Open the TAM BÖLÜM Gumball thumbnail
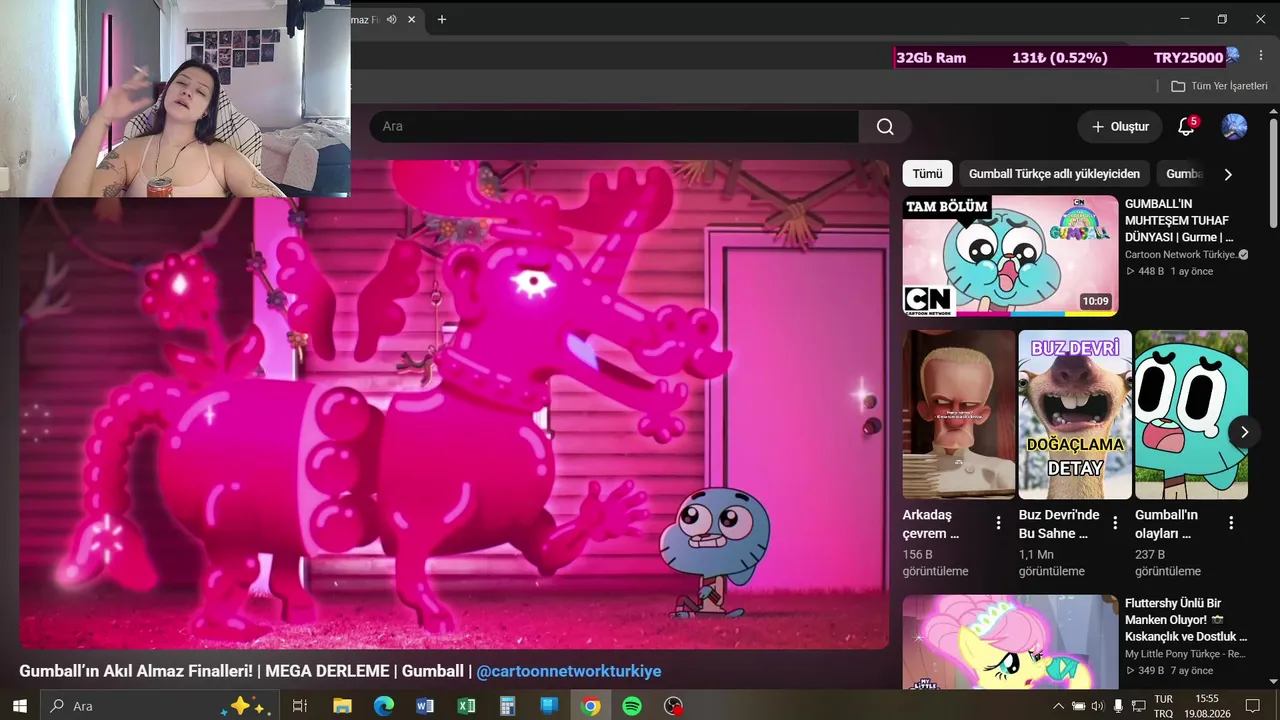The width and height of the screenshot is (1280, 720). click(x=1010, y=256)
